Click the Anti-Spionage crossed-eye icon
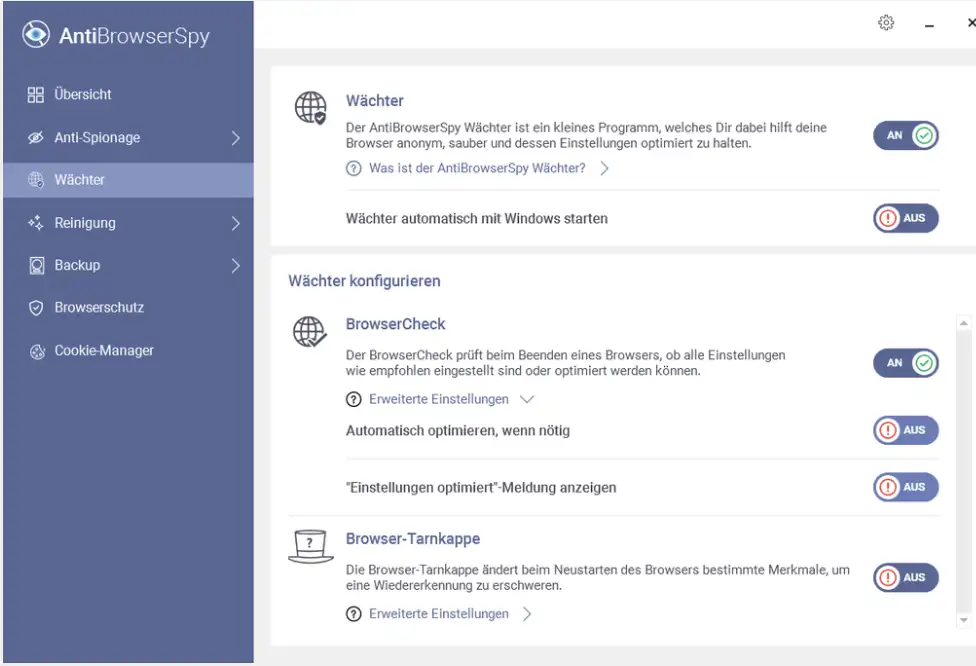This screenshot has width=976, height=666. (x=36, y=138)
